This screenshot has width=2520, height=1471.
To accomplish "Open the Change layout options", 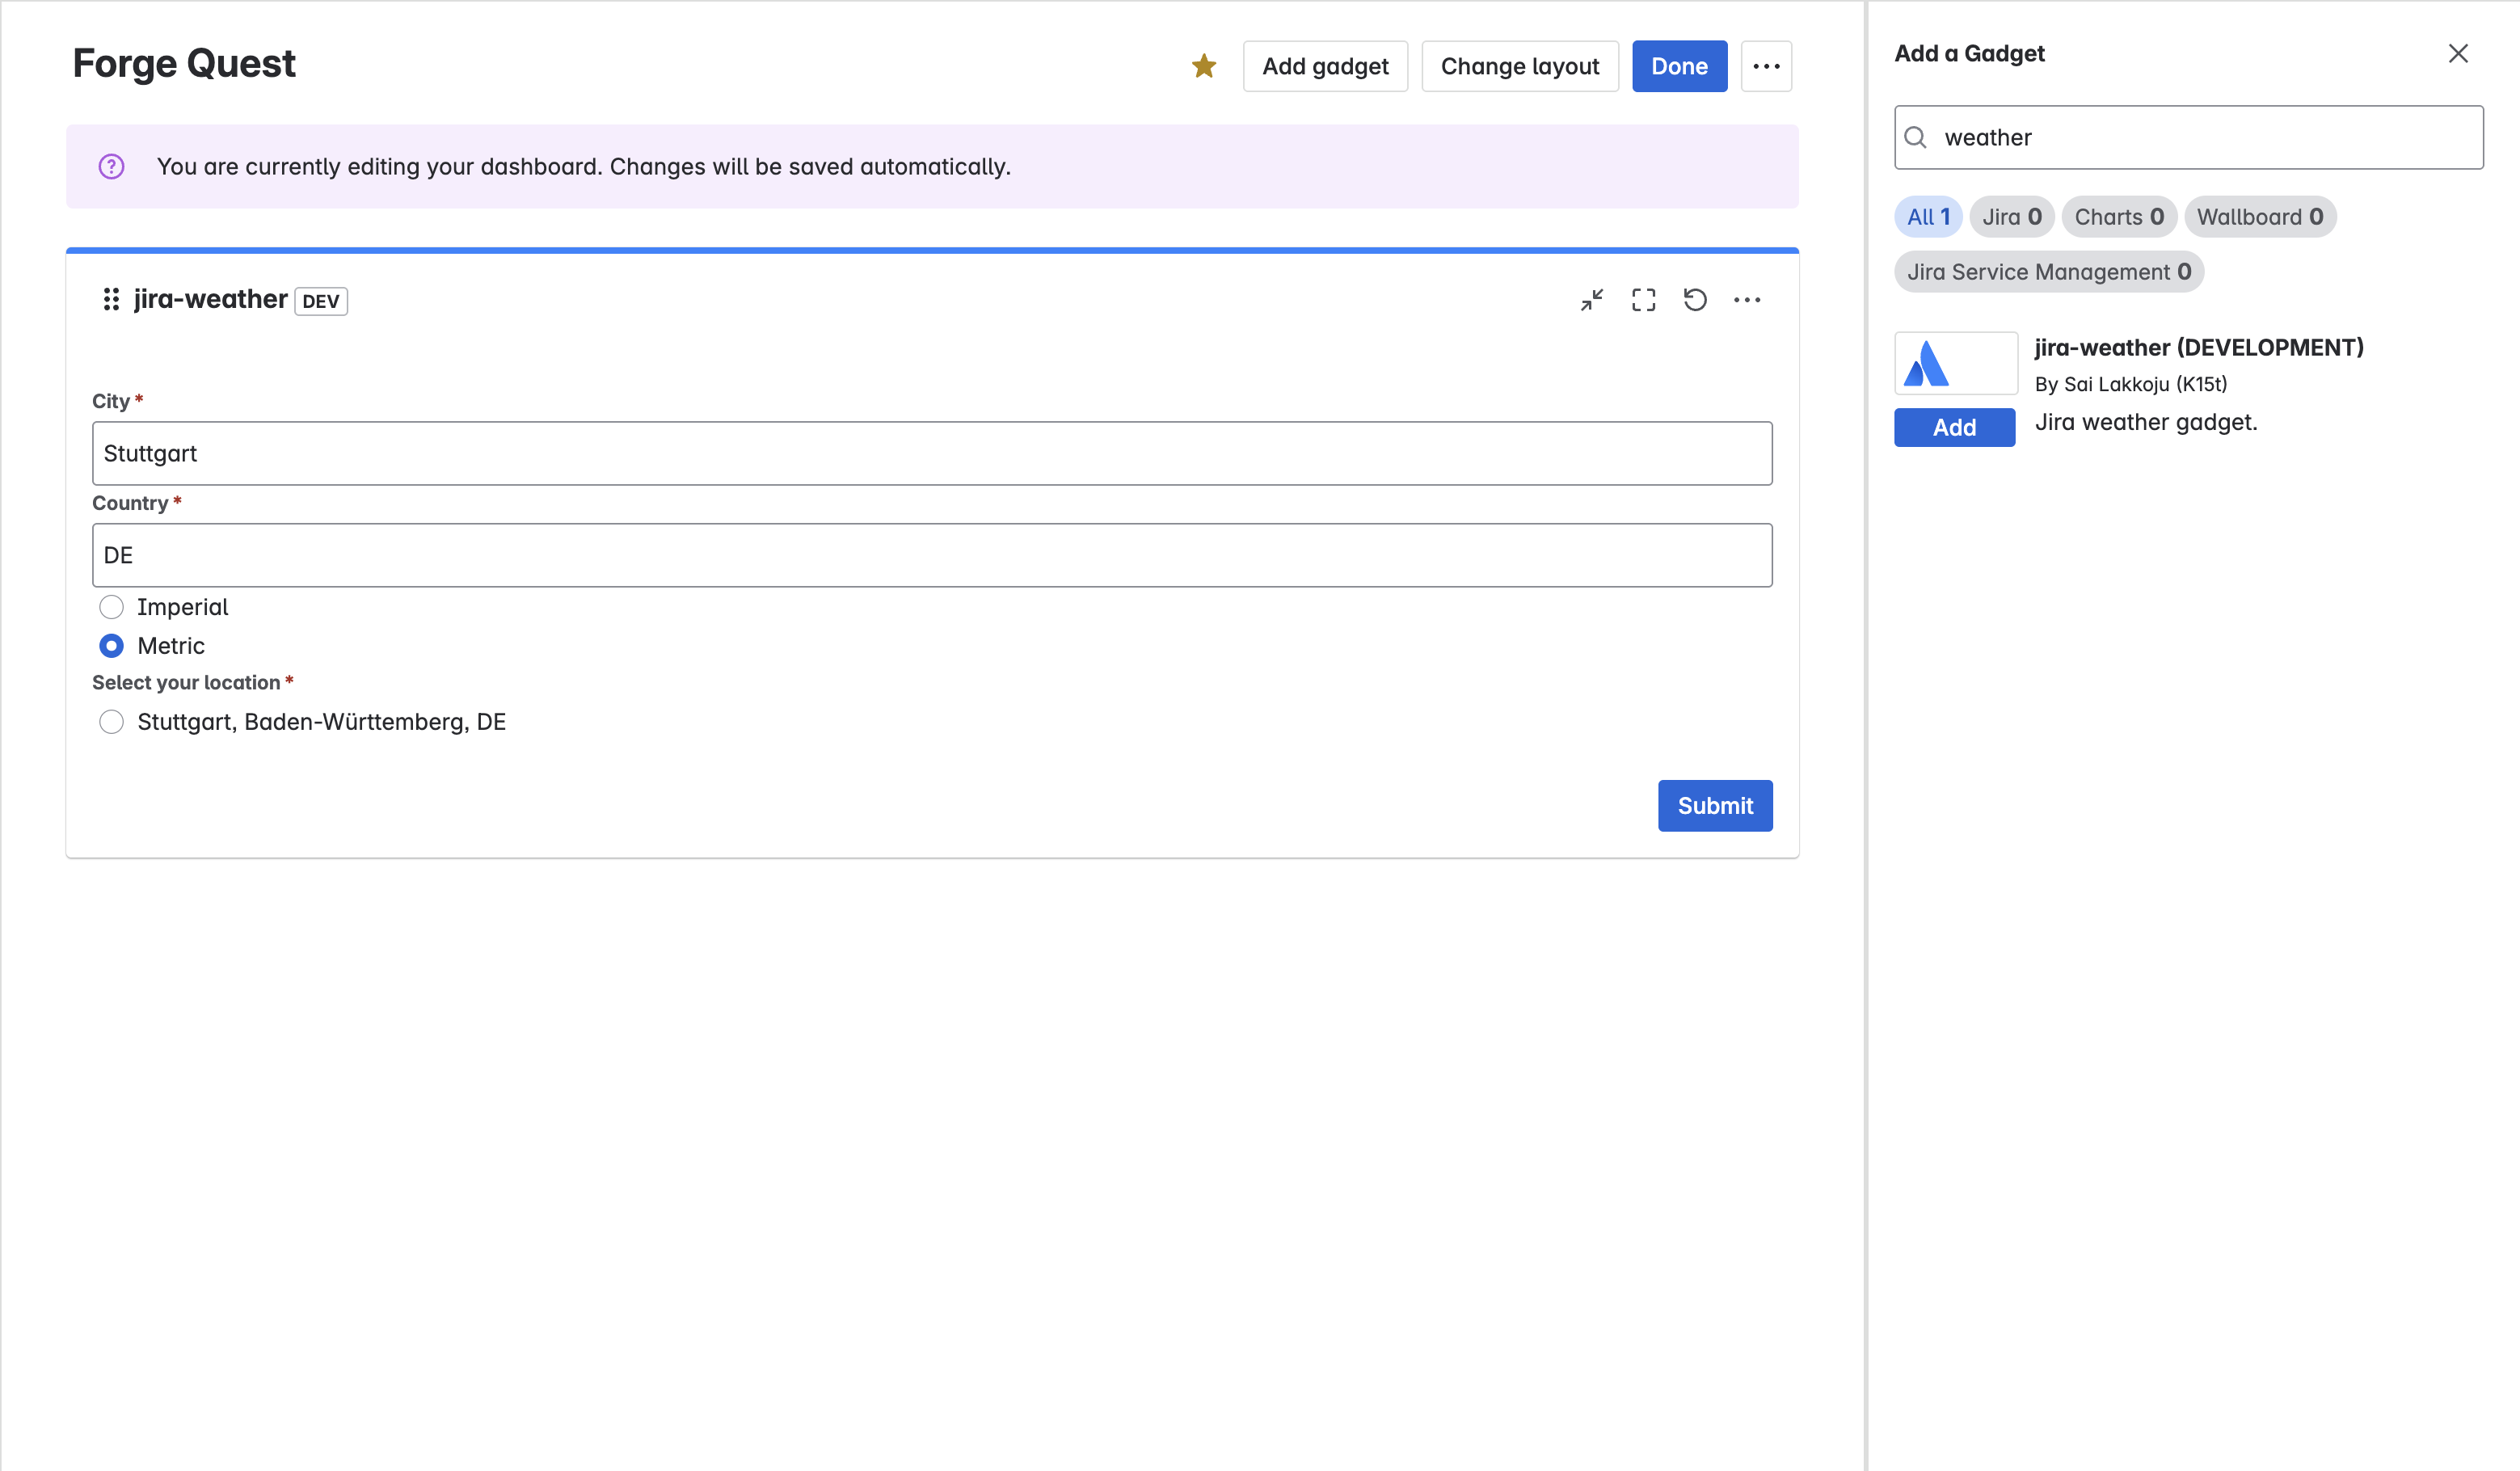I will click(x=1519, y=66).
